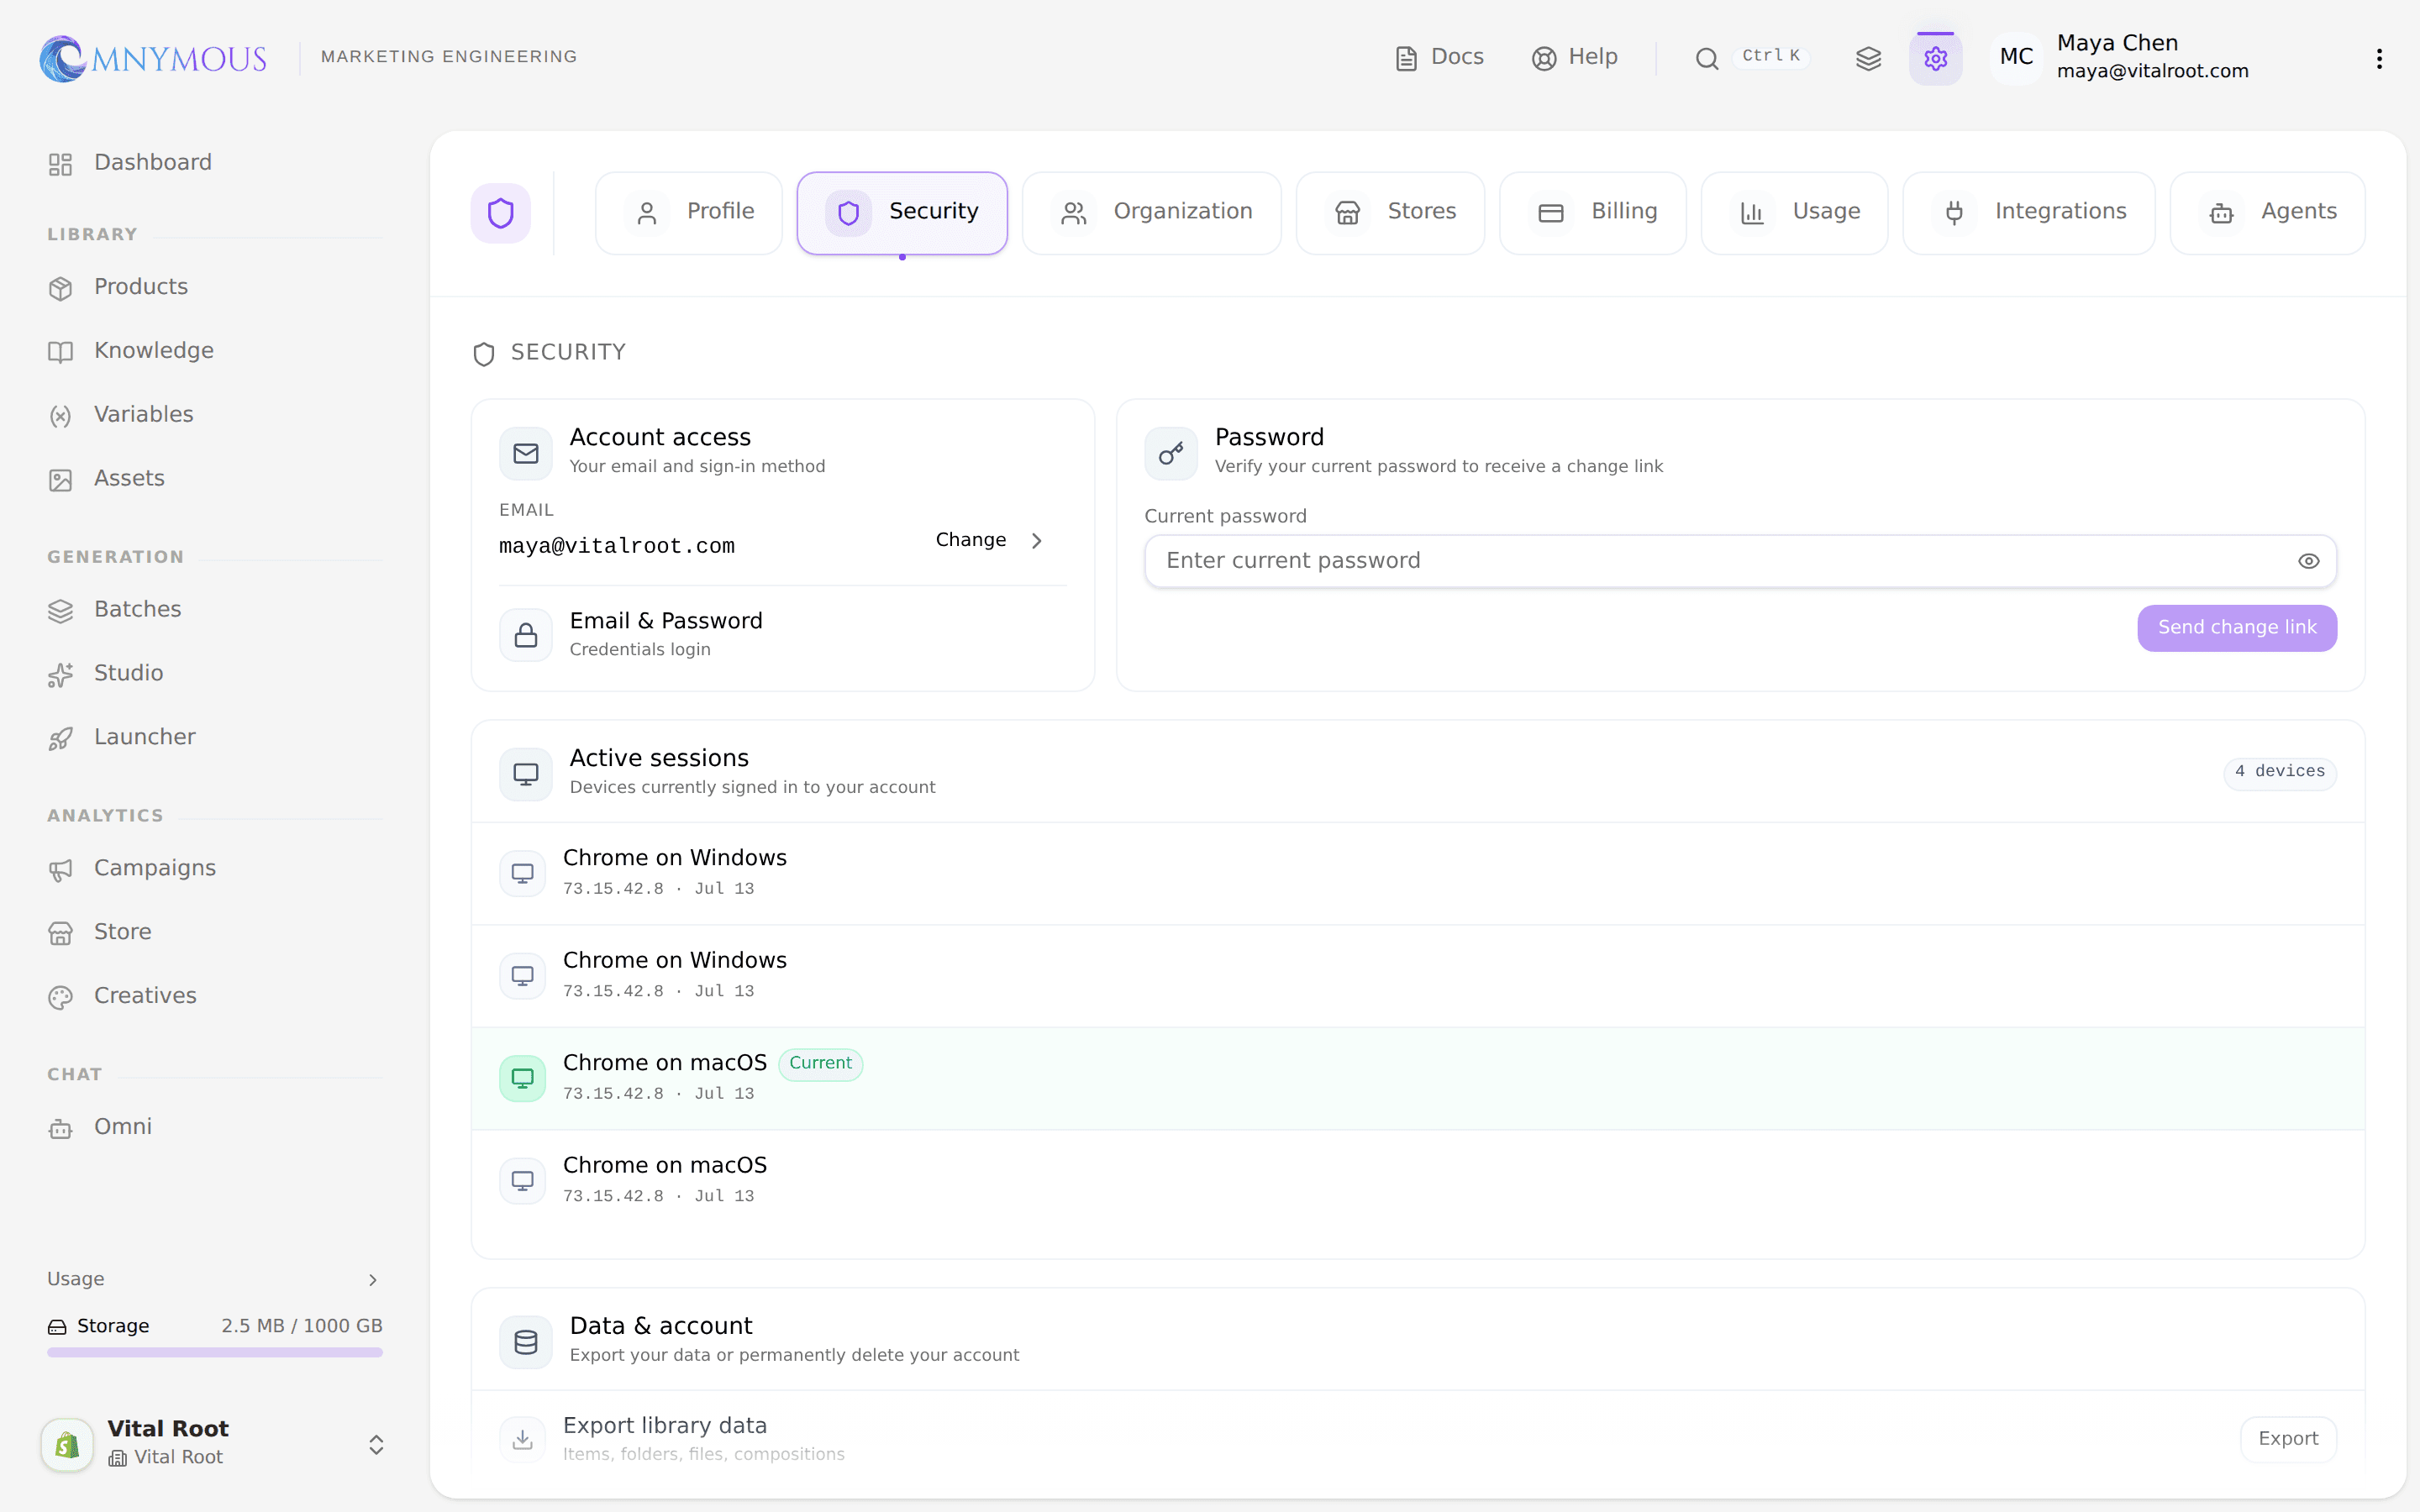Click the Storage drive icon

(57, 1327)
